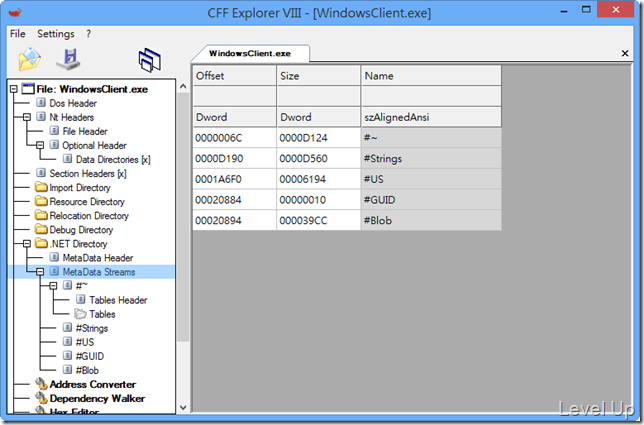
Task: Collapse the Optional Header tree node
Action: [x=40, y=145]
